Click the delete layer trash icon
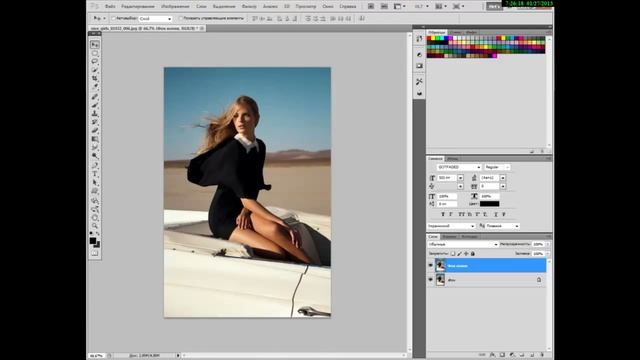 542,355
